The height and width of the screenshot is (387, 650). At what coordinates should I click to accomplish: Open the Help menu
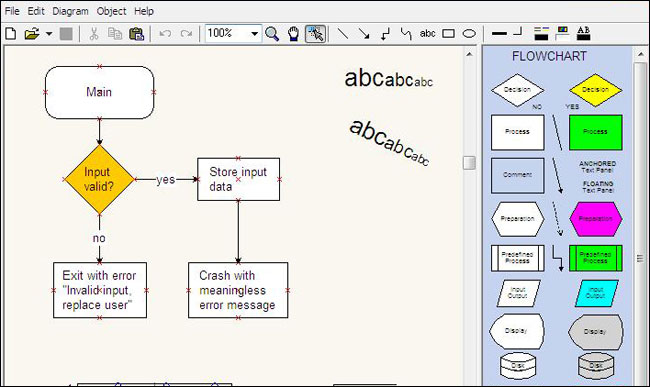pos(144,11)
